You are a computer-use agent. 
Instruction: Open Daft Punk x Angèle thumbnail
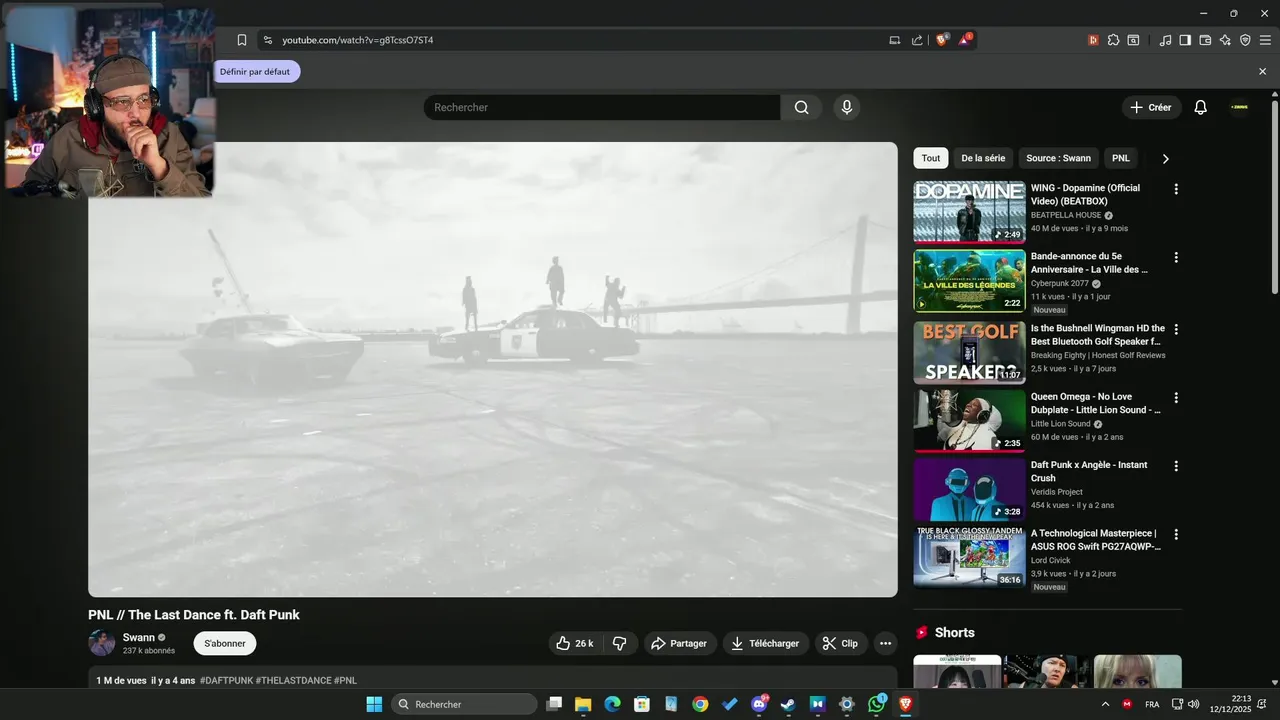[969, 489]
